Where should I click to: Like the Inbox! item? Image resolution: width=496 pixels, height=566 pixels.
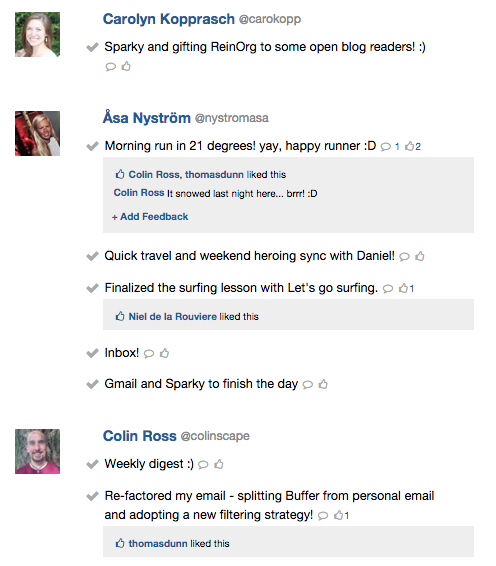coord(164,353)
